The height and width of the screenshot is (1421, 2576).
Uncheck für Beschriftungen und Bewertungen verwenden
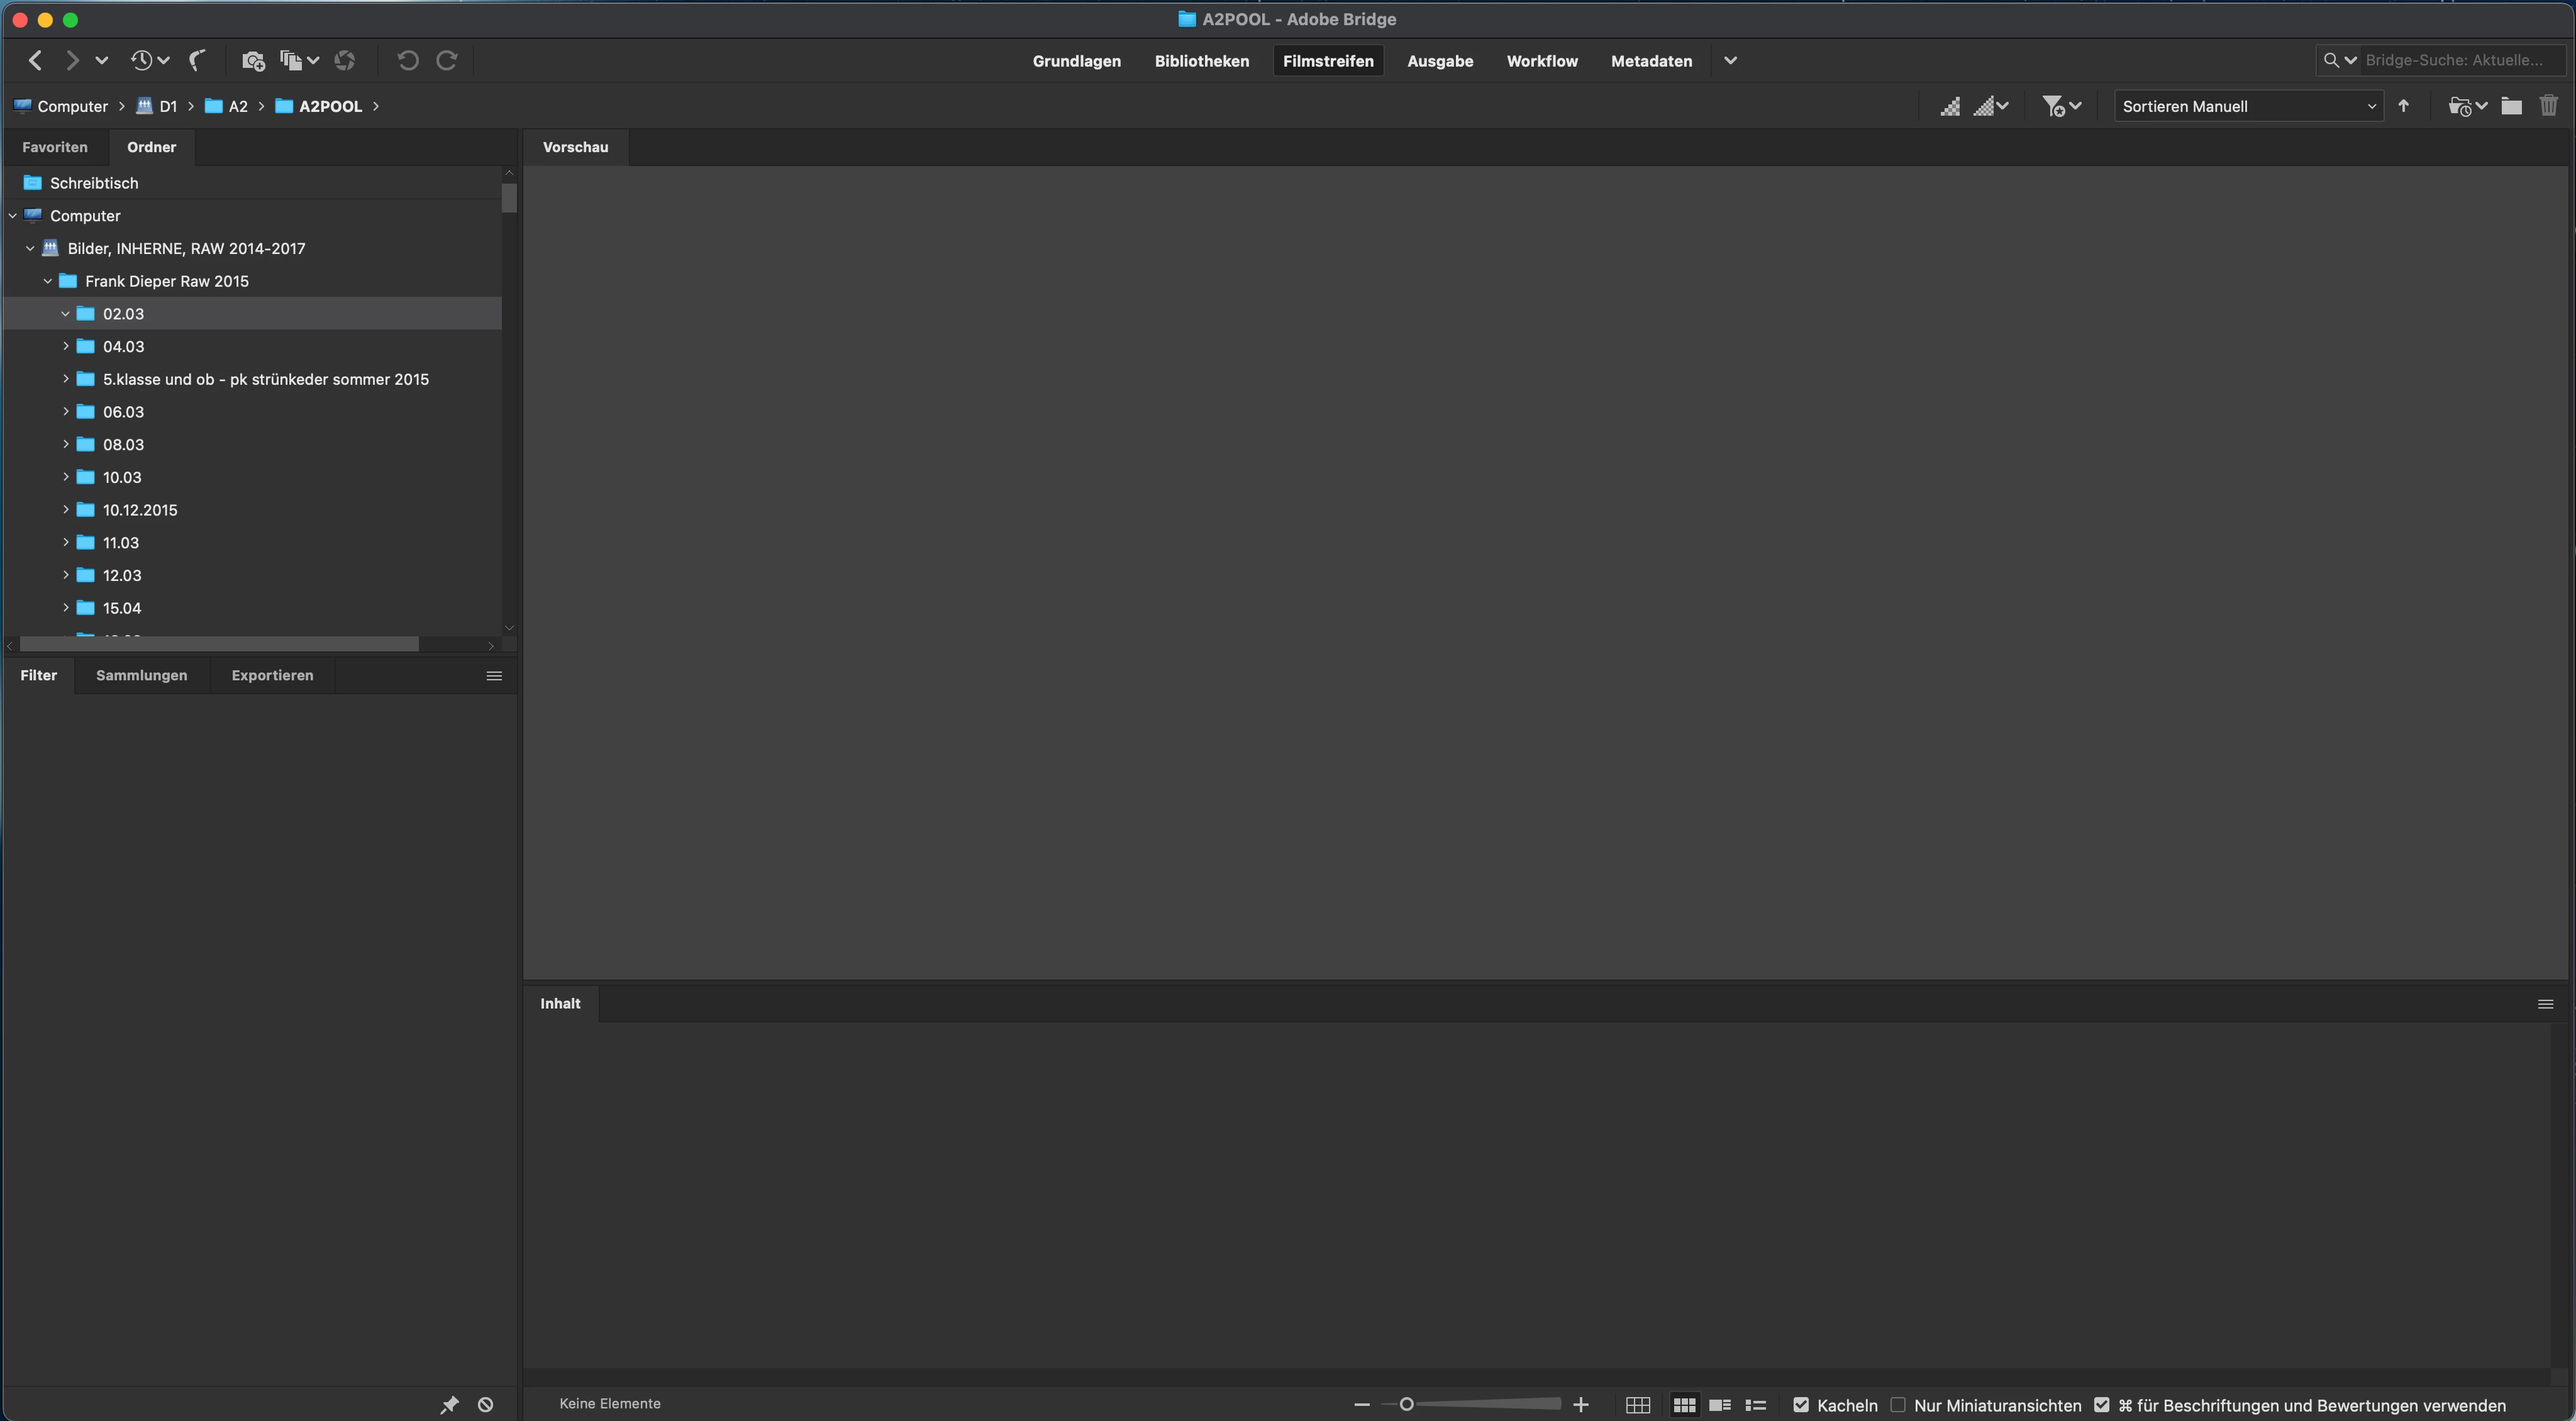pyautogui.click(x=2102, y=1405)
